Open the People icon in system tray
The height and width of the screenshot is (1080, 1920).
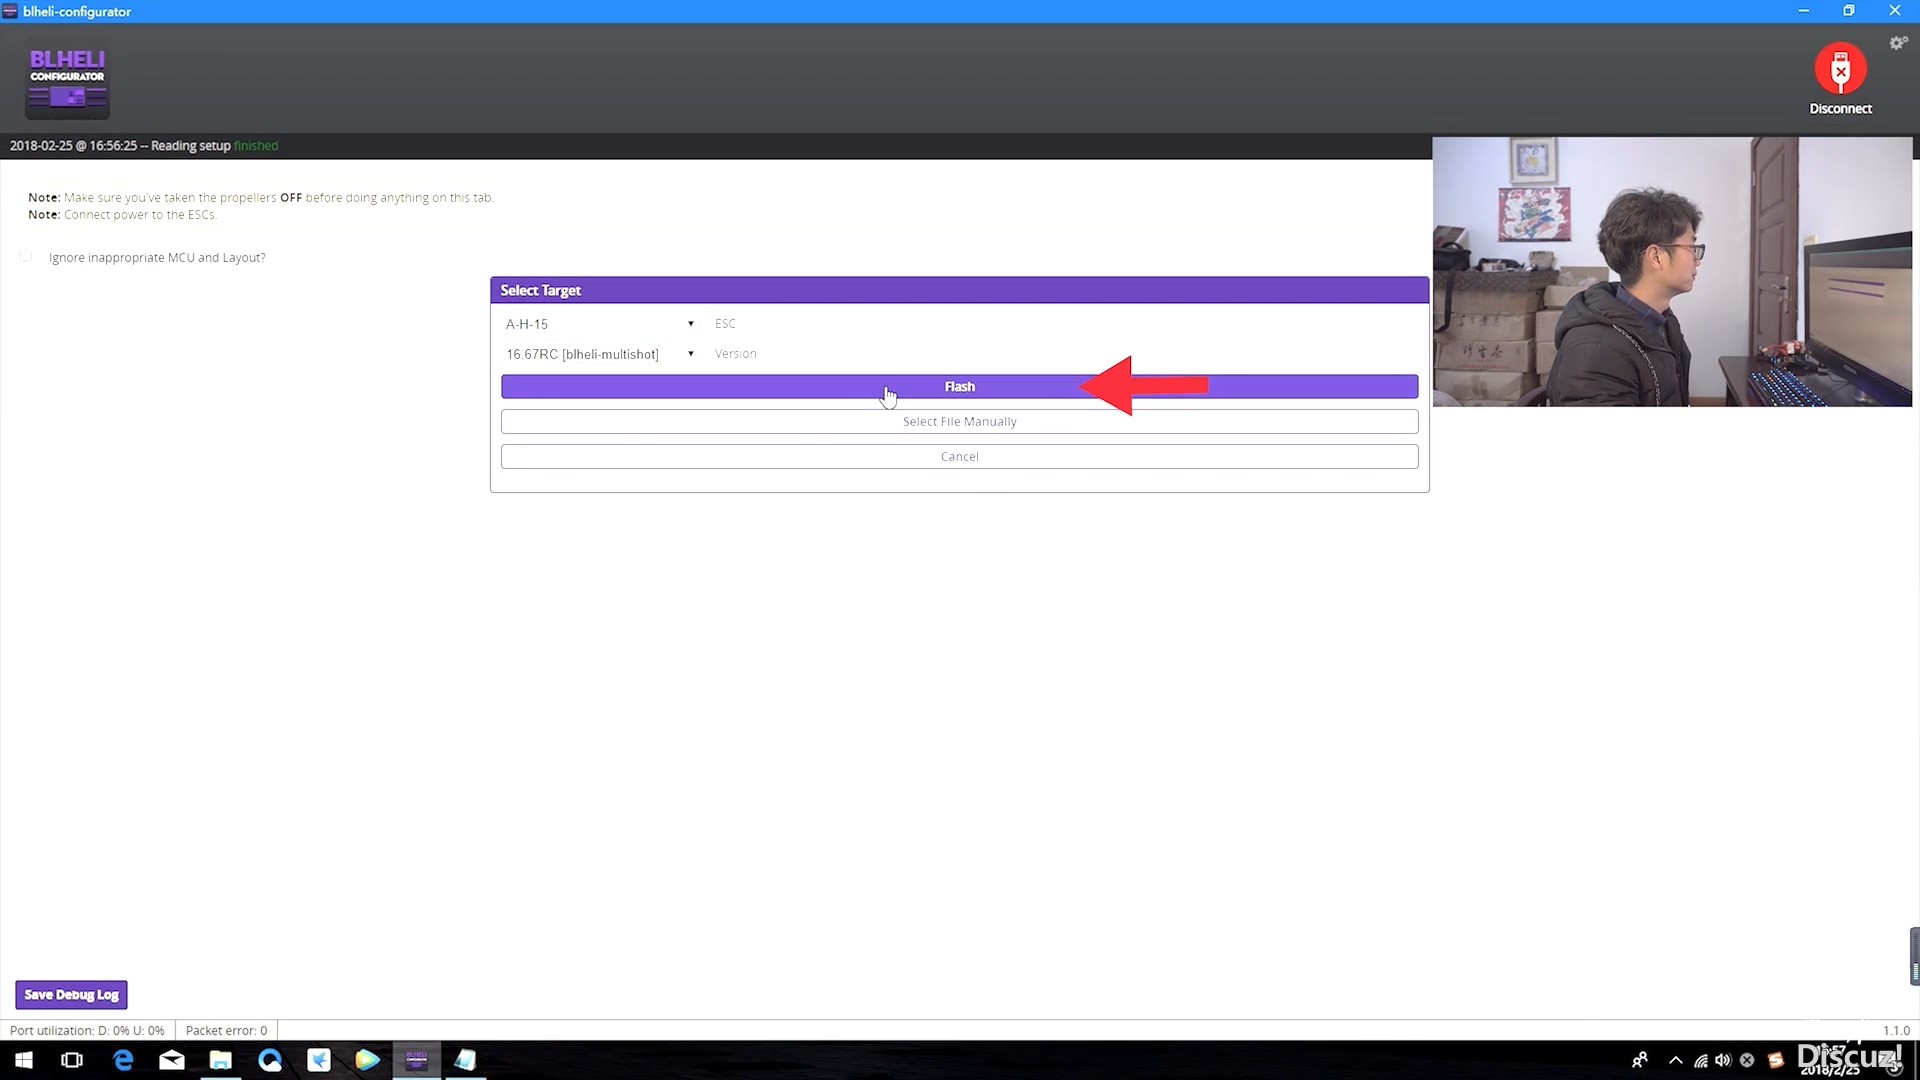(x=1640, y=1060)
